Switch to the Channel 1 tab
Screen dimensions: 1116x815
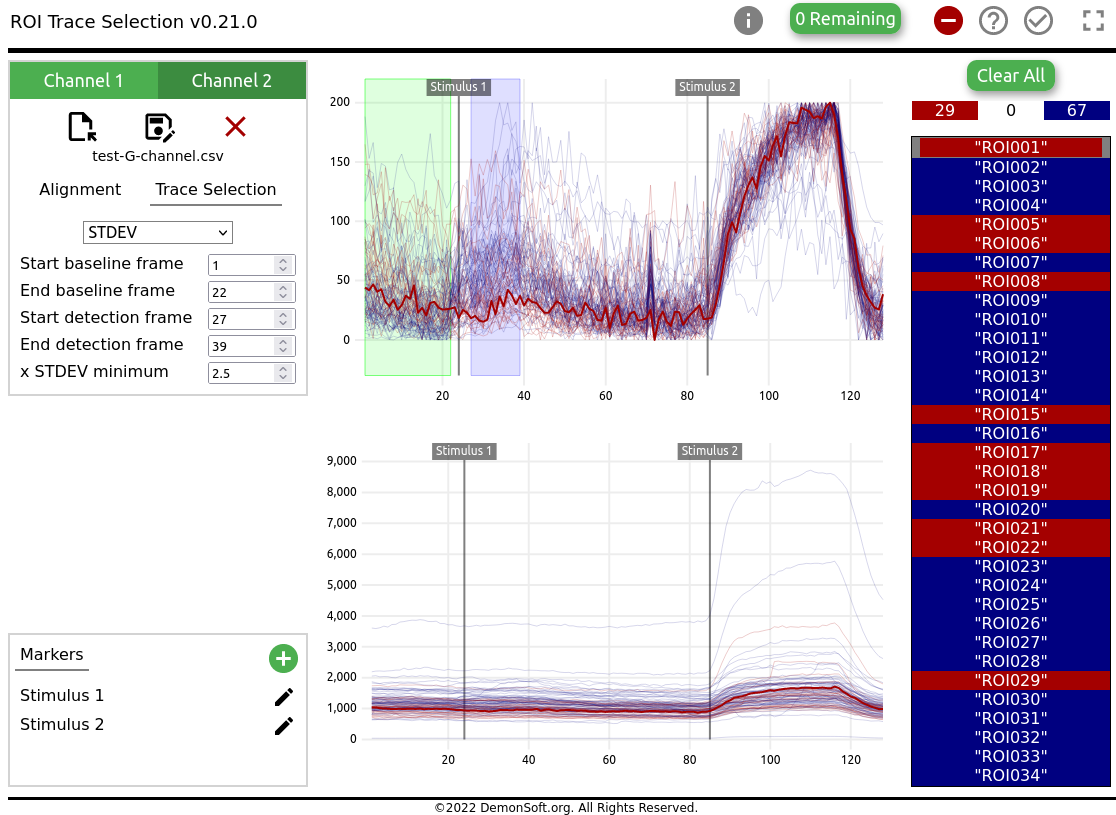pyautogui.click(x=84, y=80)
